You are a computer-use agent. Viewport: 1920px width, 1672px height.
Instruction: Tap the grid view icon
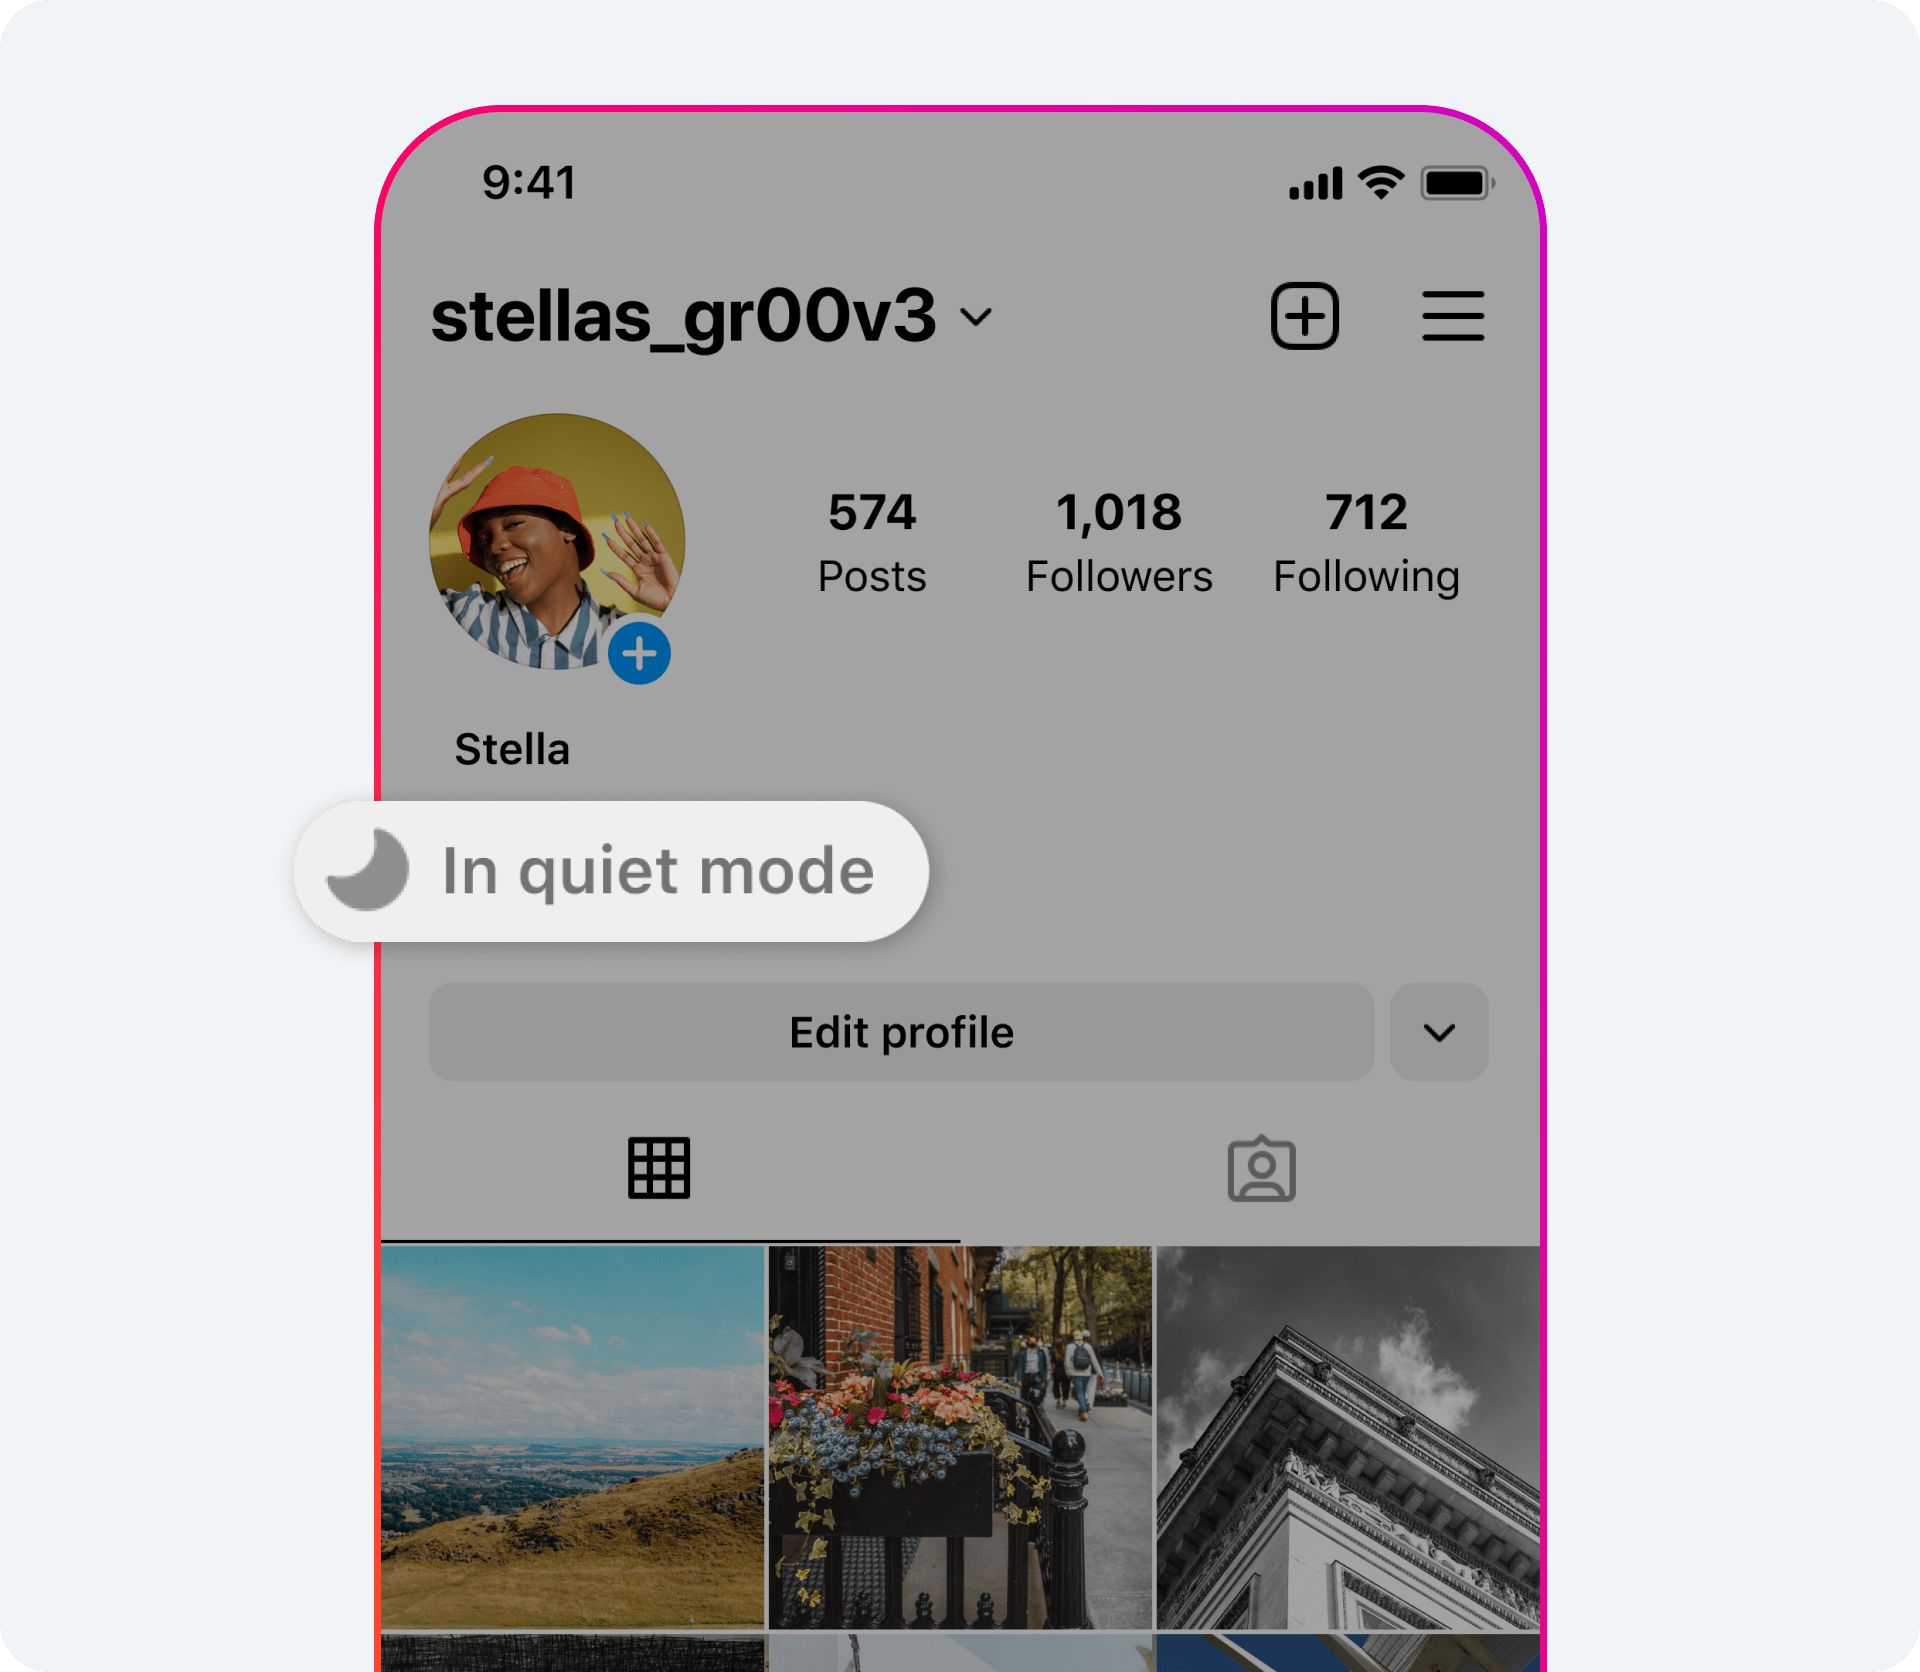click(x=660, y=1167)
